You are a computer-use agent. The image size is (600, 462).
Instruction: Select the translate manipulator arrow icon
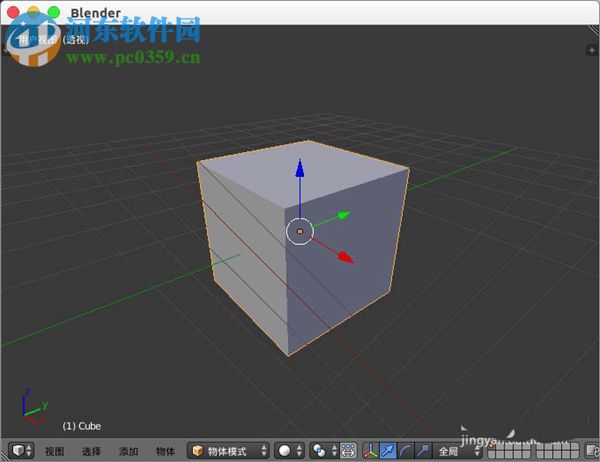coord(388,451)
